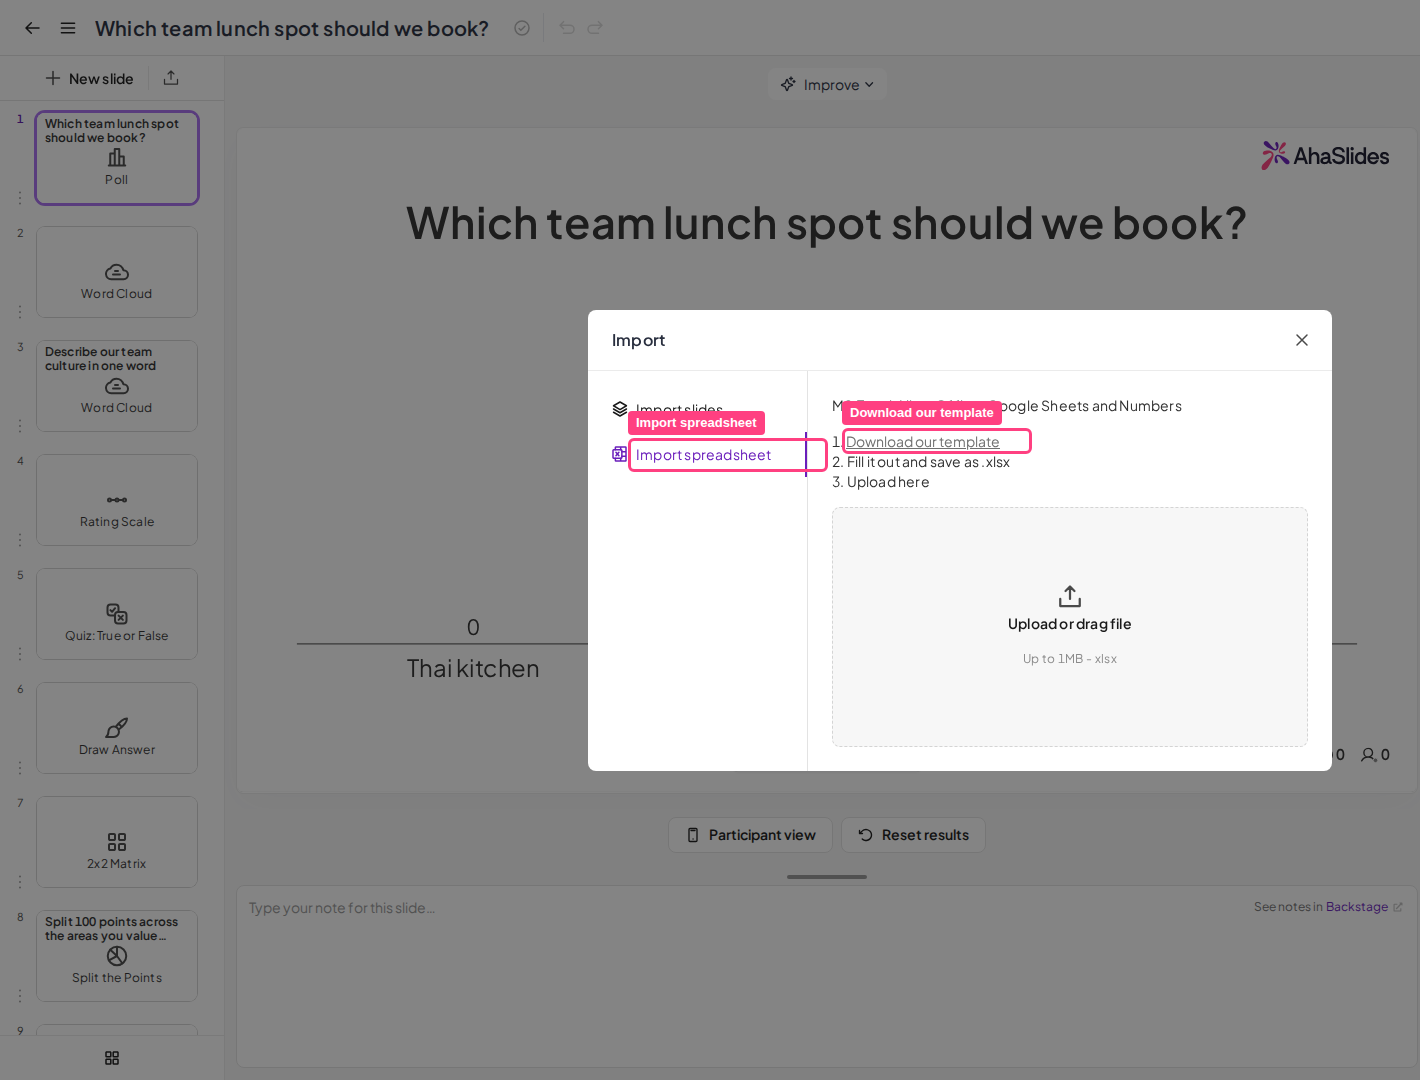This screenshot has width=1420, height=1080.
Task: Select the Rating Scale slide thumbnail
Action: pyautogui.click(x=117, y=500)
